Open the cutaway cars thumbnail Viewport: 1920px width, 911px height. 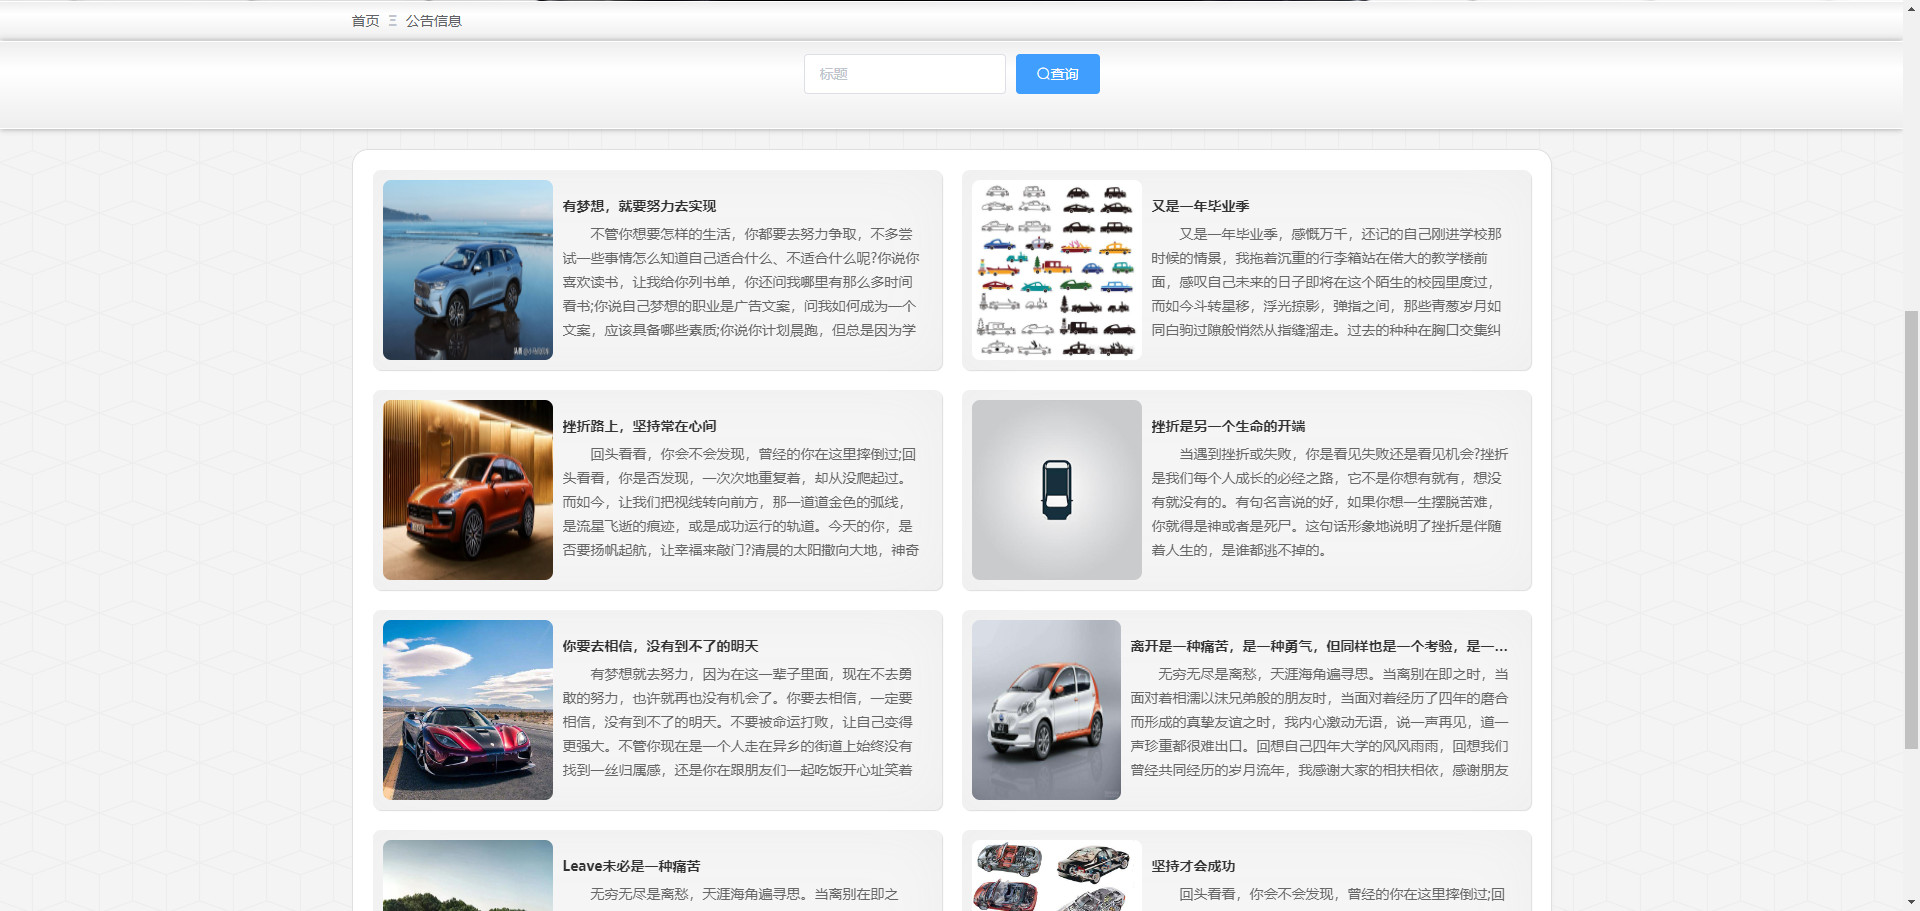click(x=1056, y=875)
